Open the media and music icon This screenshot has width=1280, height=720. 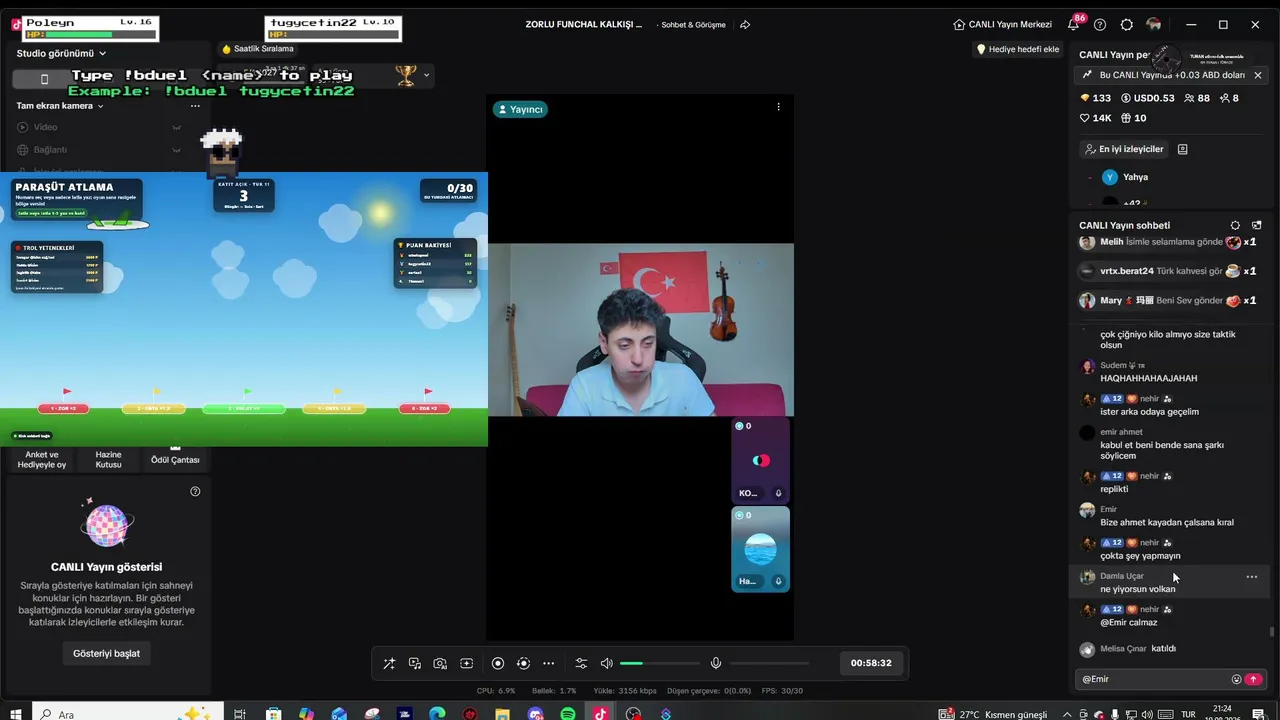[415, 663]
